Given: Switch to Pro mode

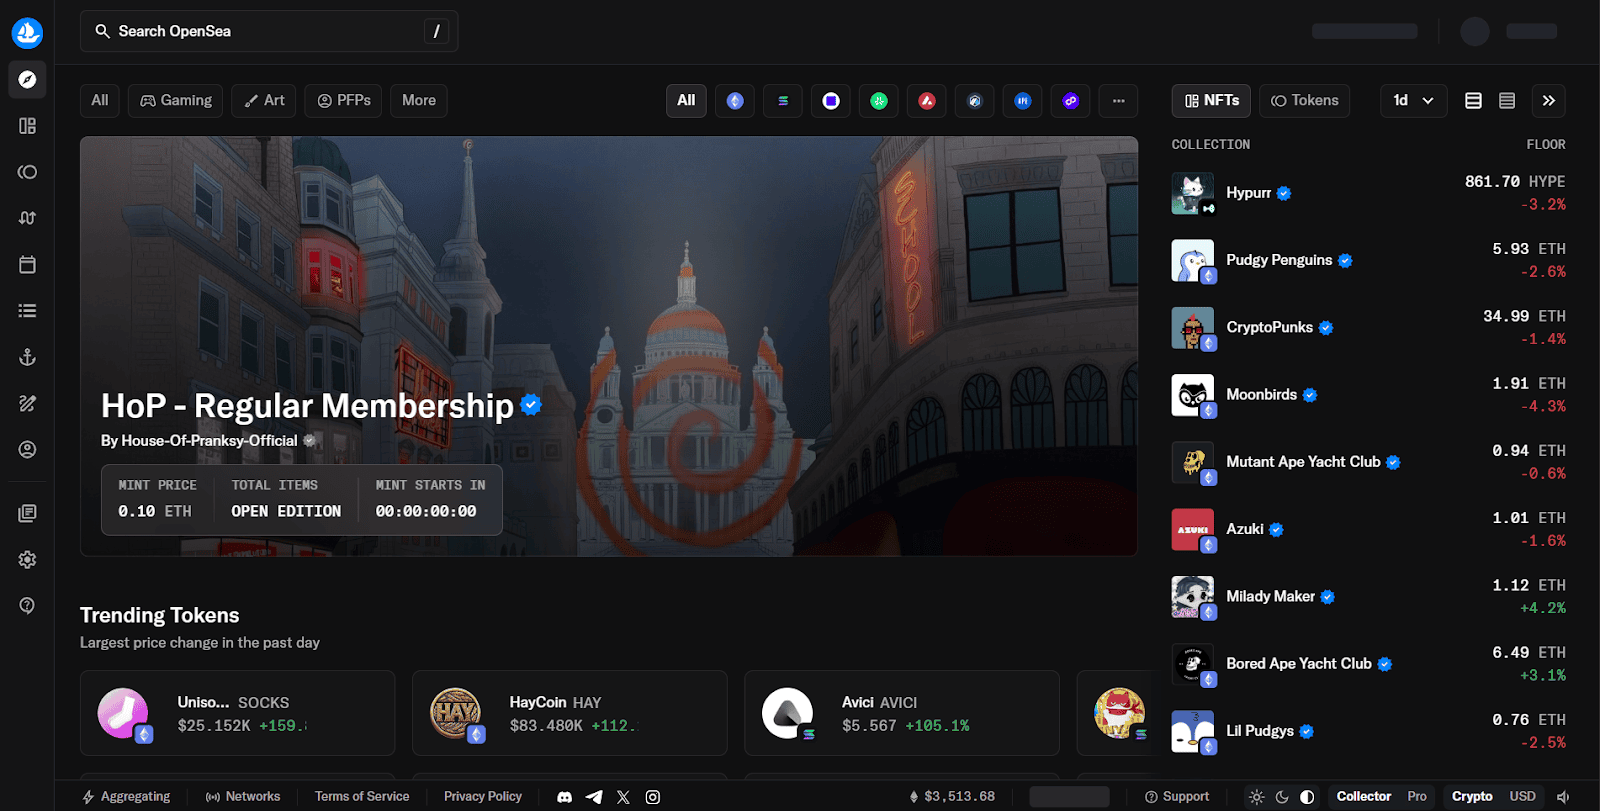Looking at the screenshot, I should (x=1417, y=797).
